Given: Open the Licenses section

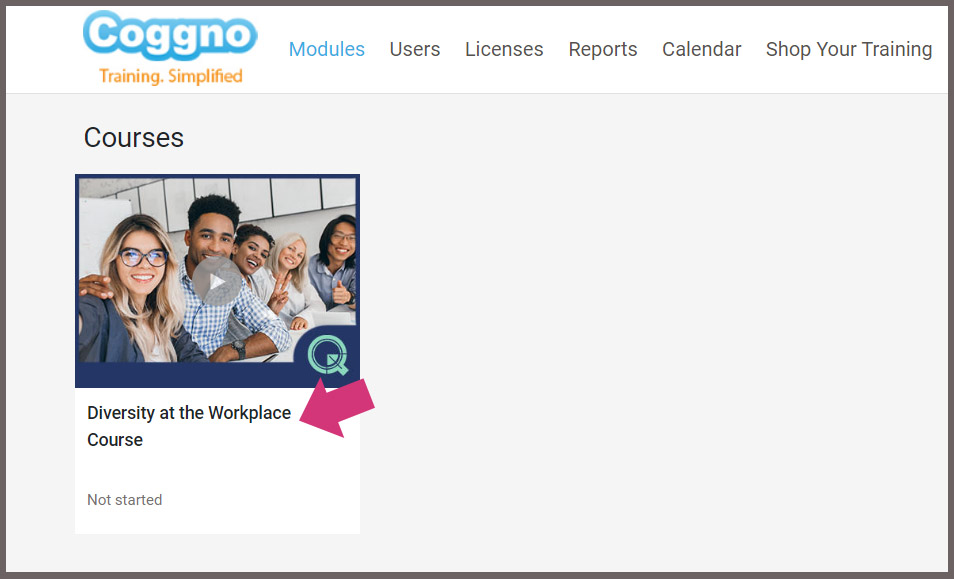Looking at the screenshot, I should tap(504, 49).
